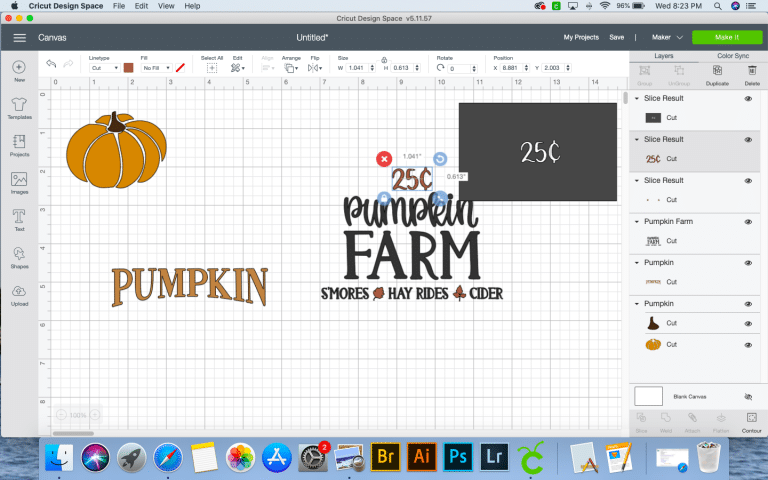Screen dimensions: 768x480
Task: Click the rotate handle on 25¢ selection
Action: (440, 159)
